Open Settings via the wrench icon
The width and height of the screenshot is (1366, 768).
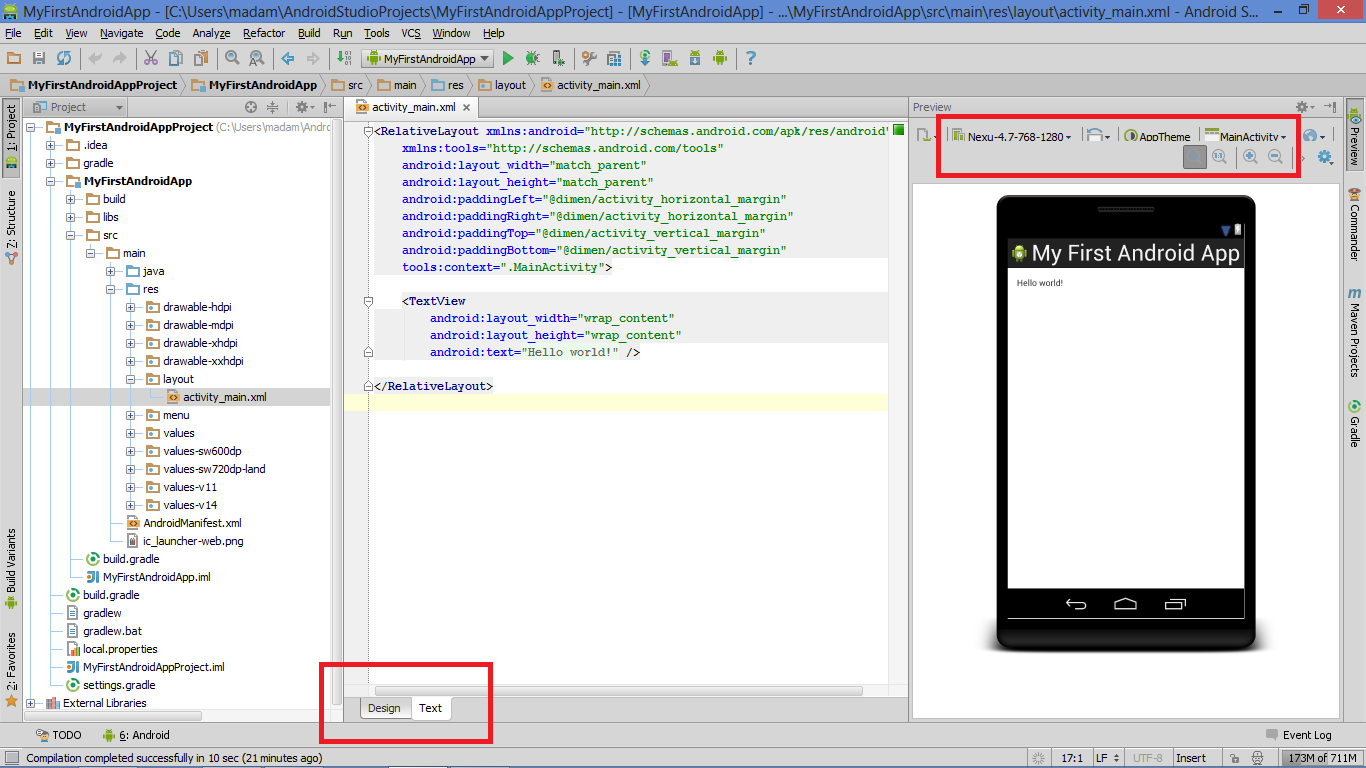coord(589,58)
